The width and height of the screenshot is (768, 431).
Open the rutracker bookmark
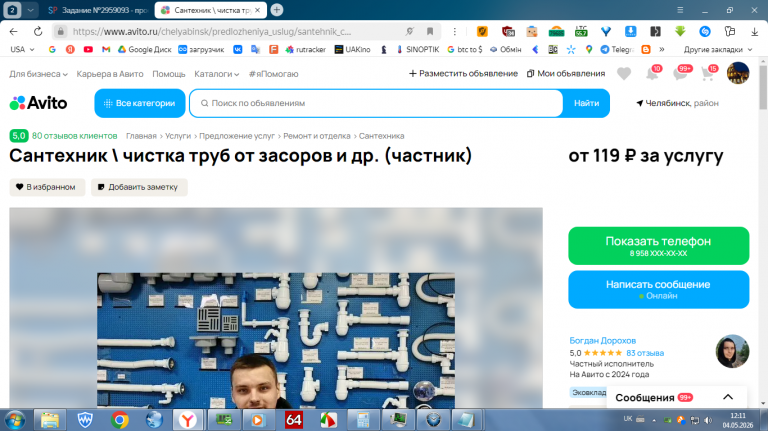(x=306, y=49)
